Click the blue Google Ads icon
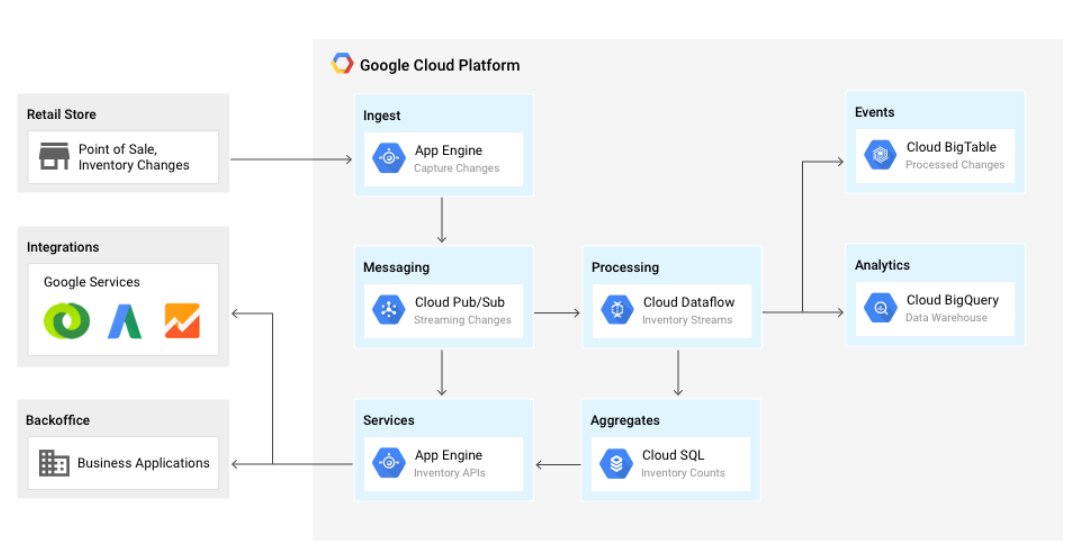Viewport: 1072px width, 546px height. coord(125,321)
